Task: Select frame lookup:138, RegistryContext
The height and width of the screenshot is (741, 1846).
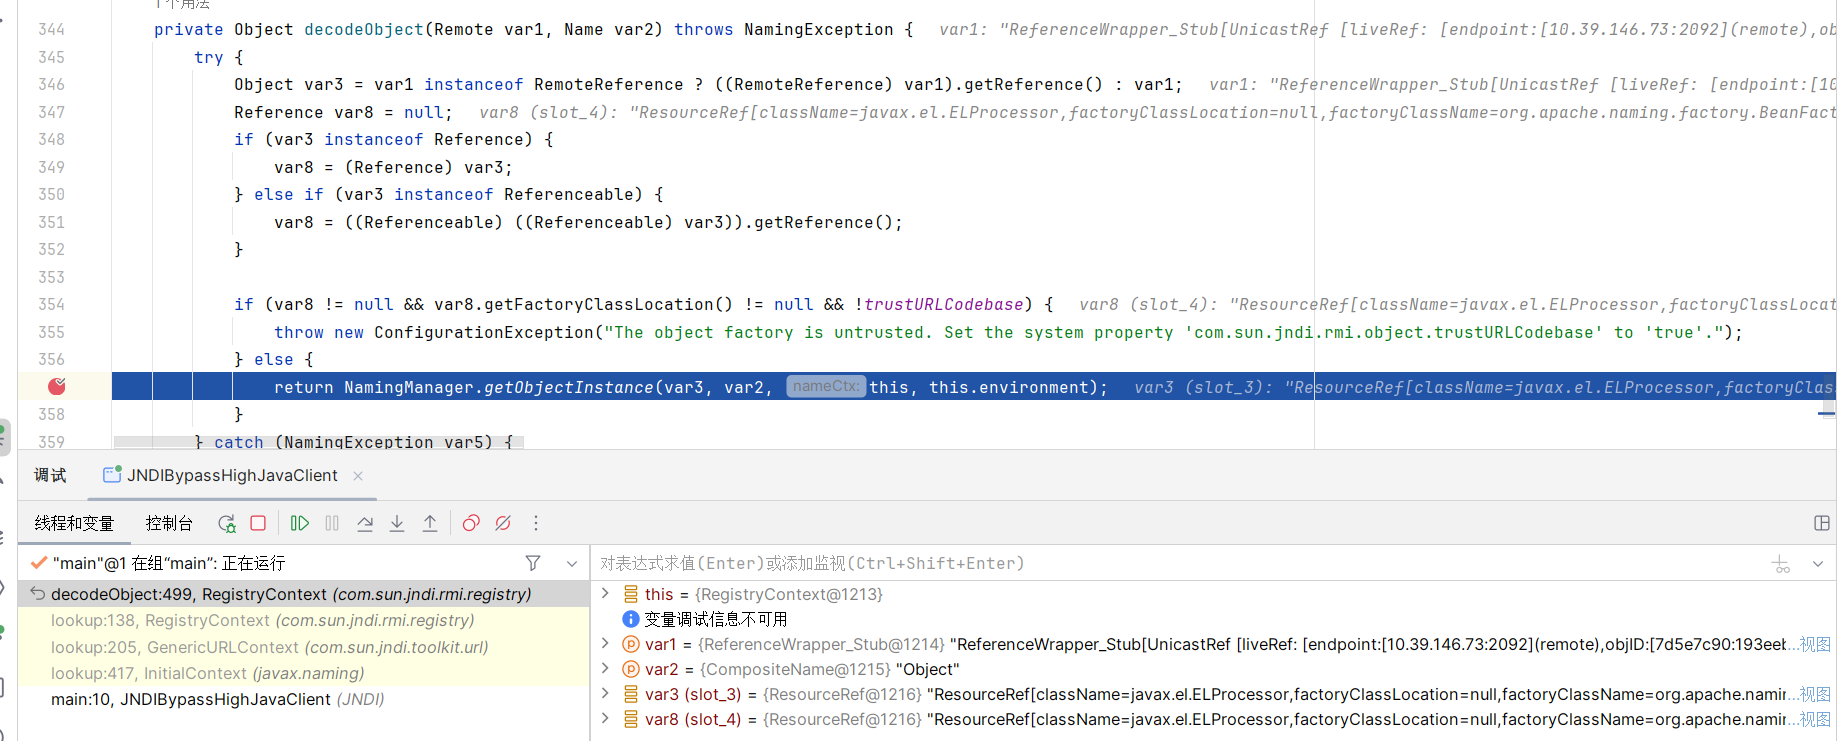Action: click(304, 620)
